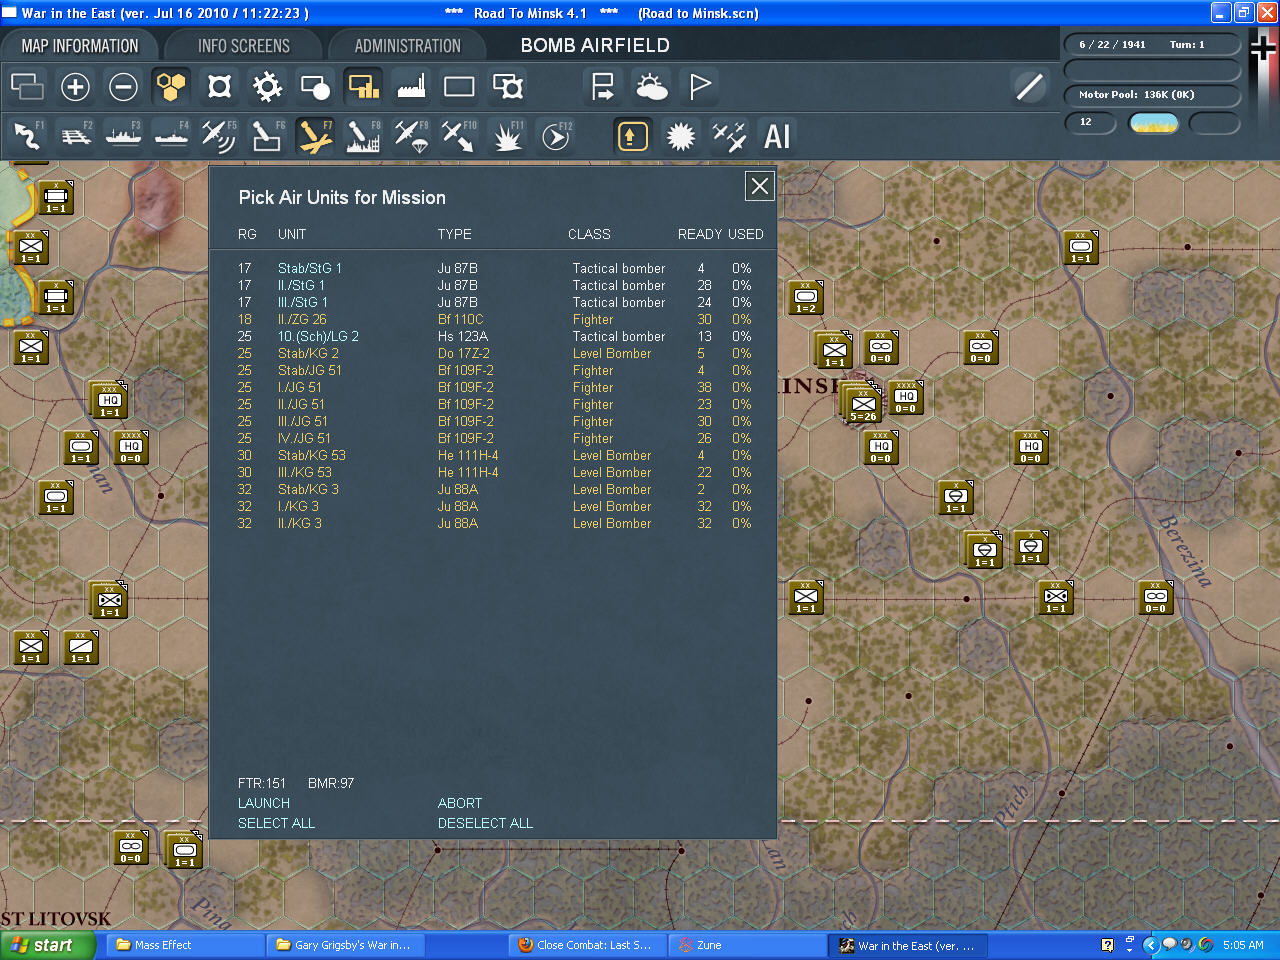Deselect the II./ZG 26 fighter unit
This screenshot has width=1280, height=960.
click(301, 319)
